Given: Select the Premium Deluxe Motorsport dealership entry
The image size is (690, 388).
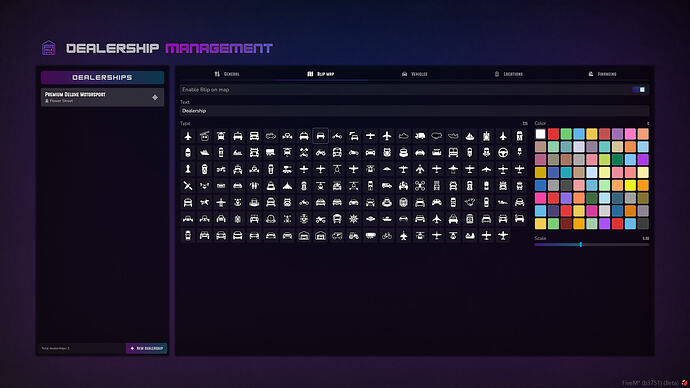Looking at the screenshot, I should click(x=103, y=97).
